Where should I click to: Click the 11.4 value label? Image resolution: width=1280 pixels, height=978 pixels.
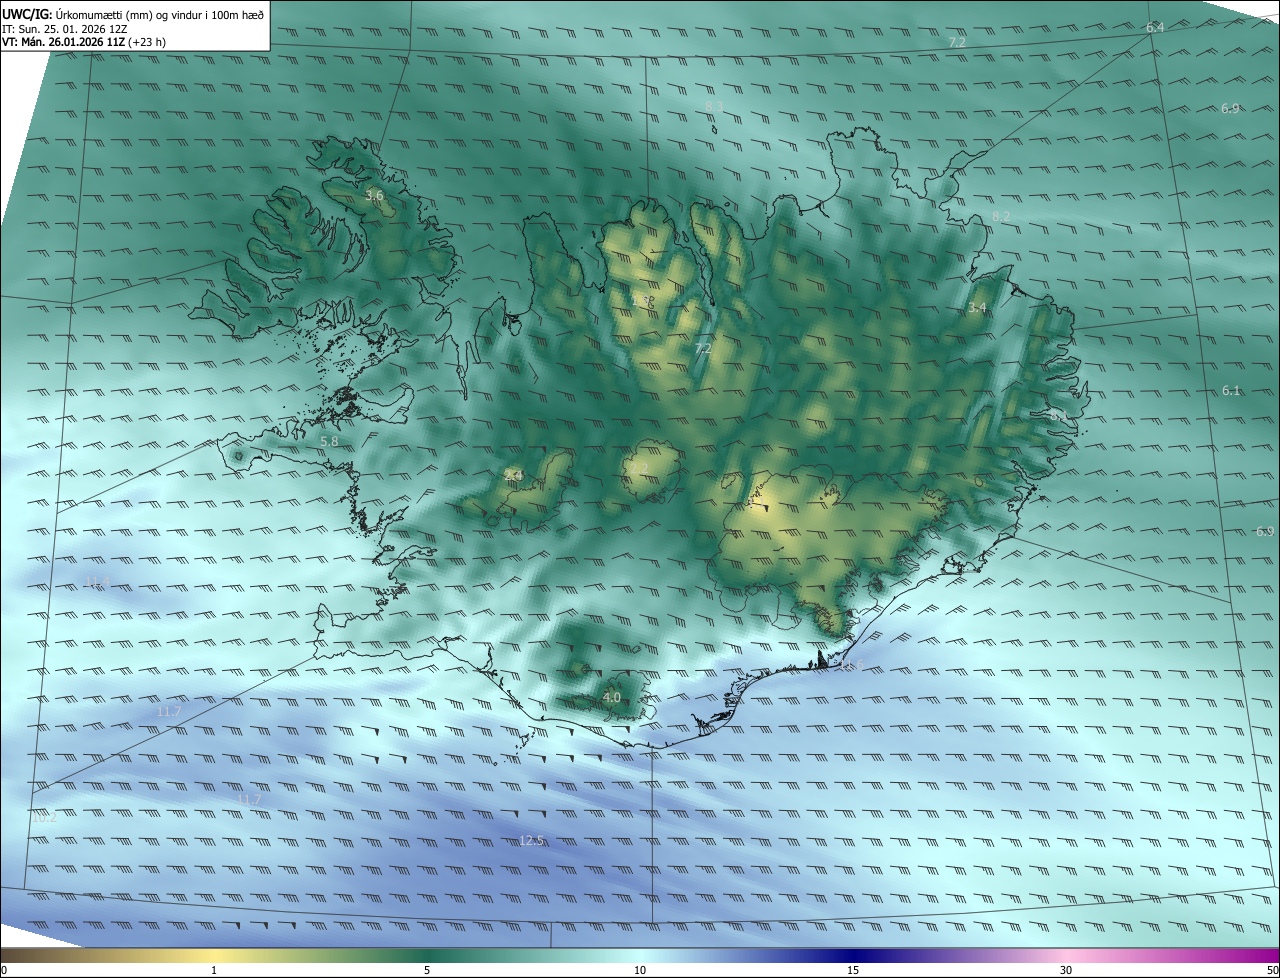pyautogui.click(x=98, y=582)
